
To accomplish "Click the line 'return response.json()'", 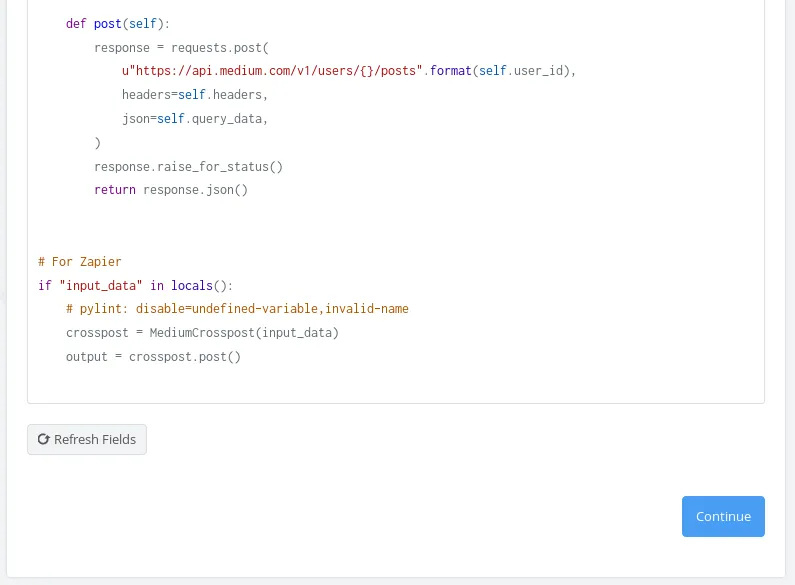I will [x=171, y=190].
